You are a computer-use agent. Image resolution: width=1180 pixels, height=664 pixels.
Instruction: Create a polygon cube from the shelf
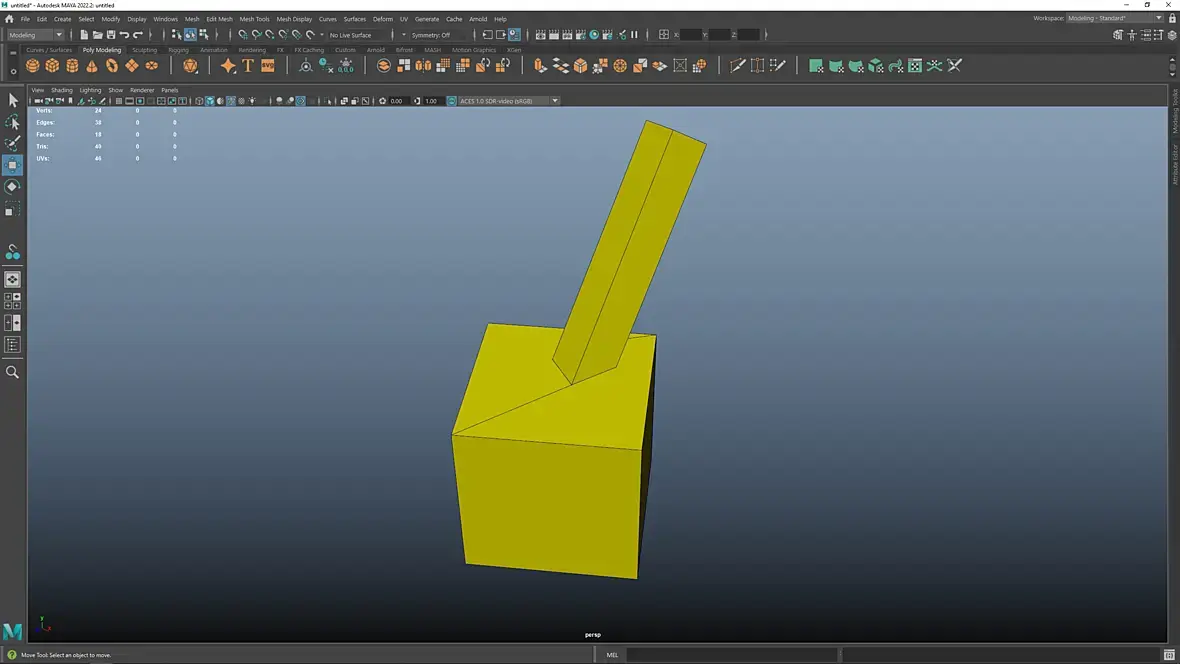[x=52, y=66]
